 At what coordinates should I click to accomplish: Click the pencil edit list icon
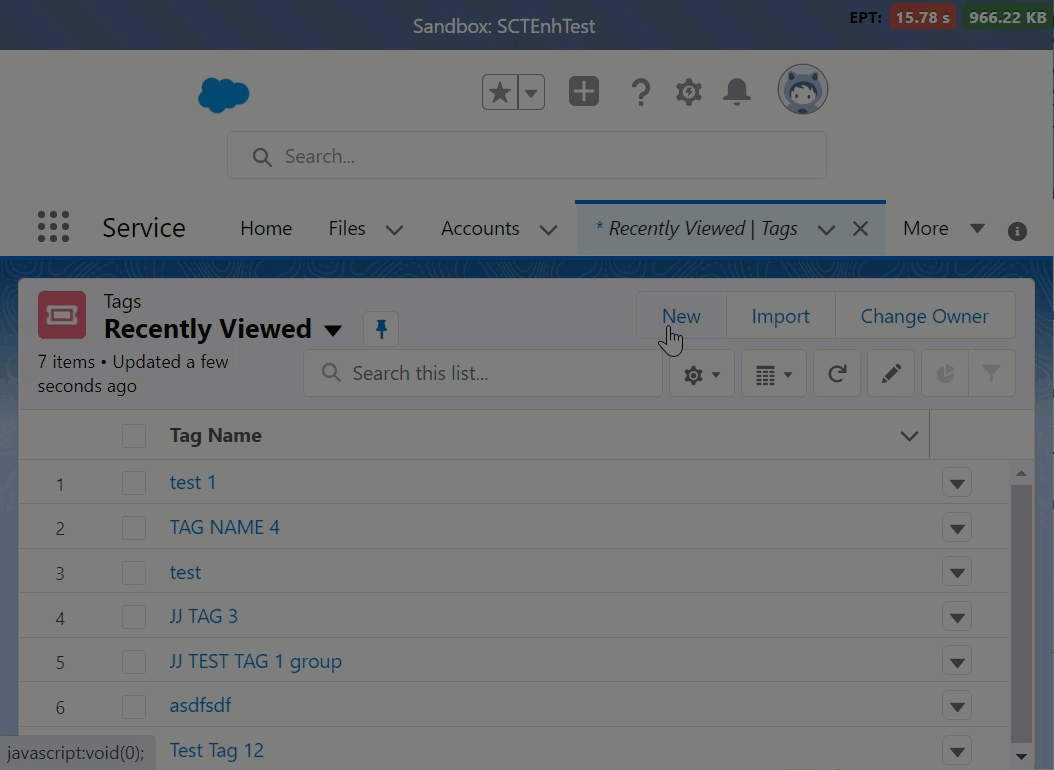(x=891, y=374)
